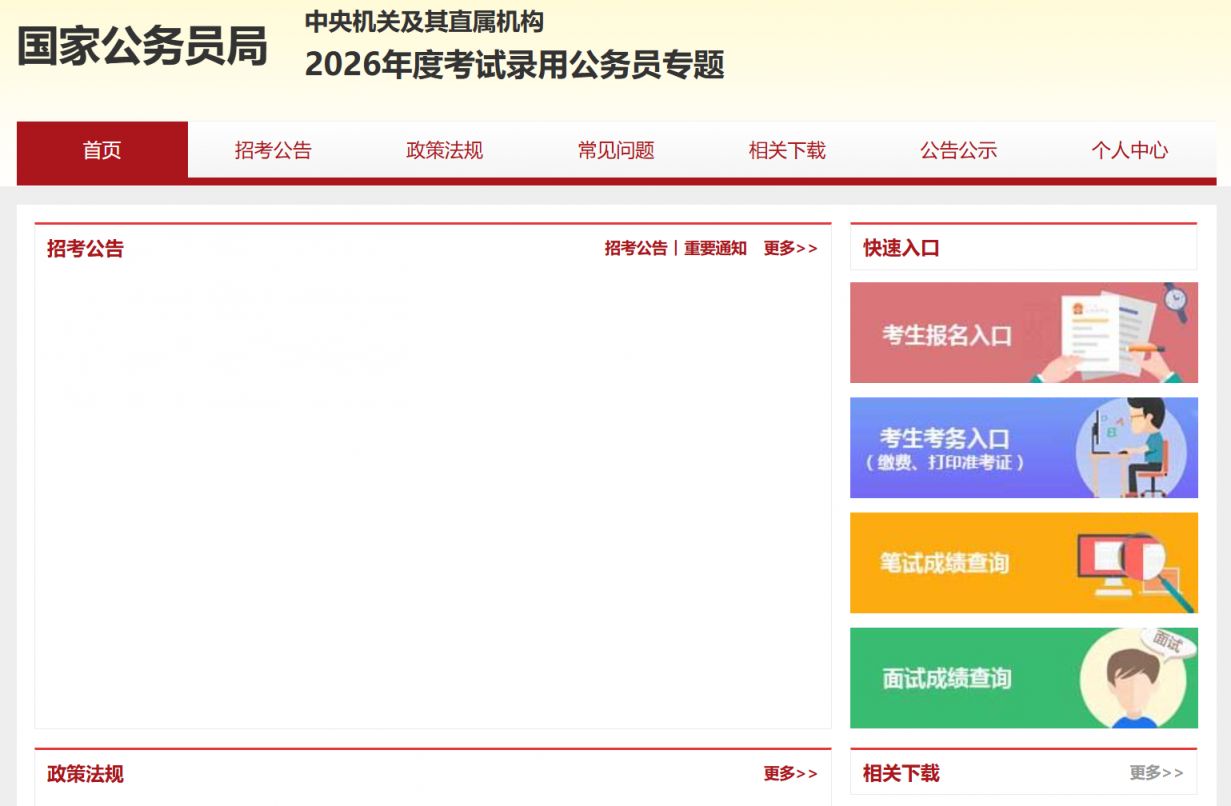Open 考生考务入口 for payment and admission ticket
The height and width of the screenshot is (806, 1231).
coord(946,449)
